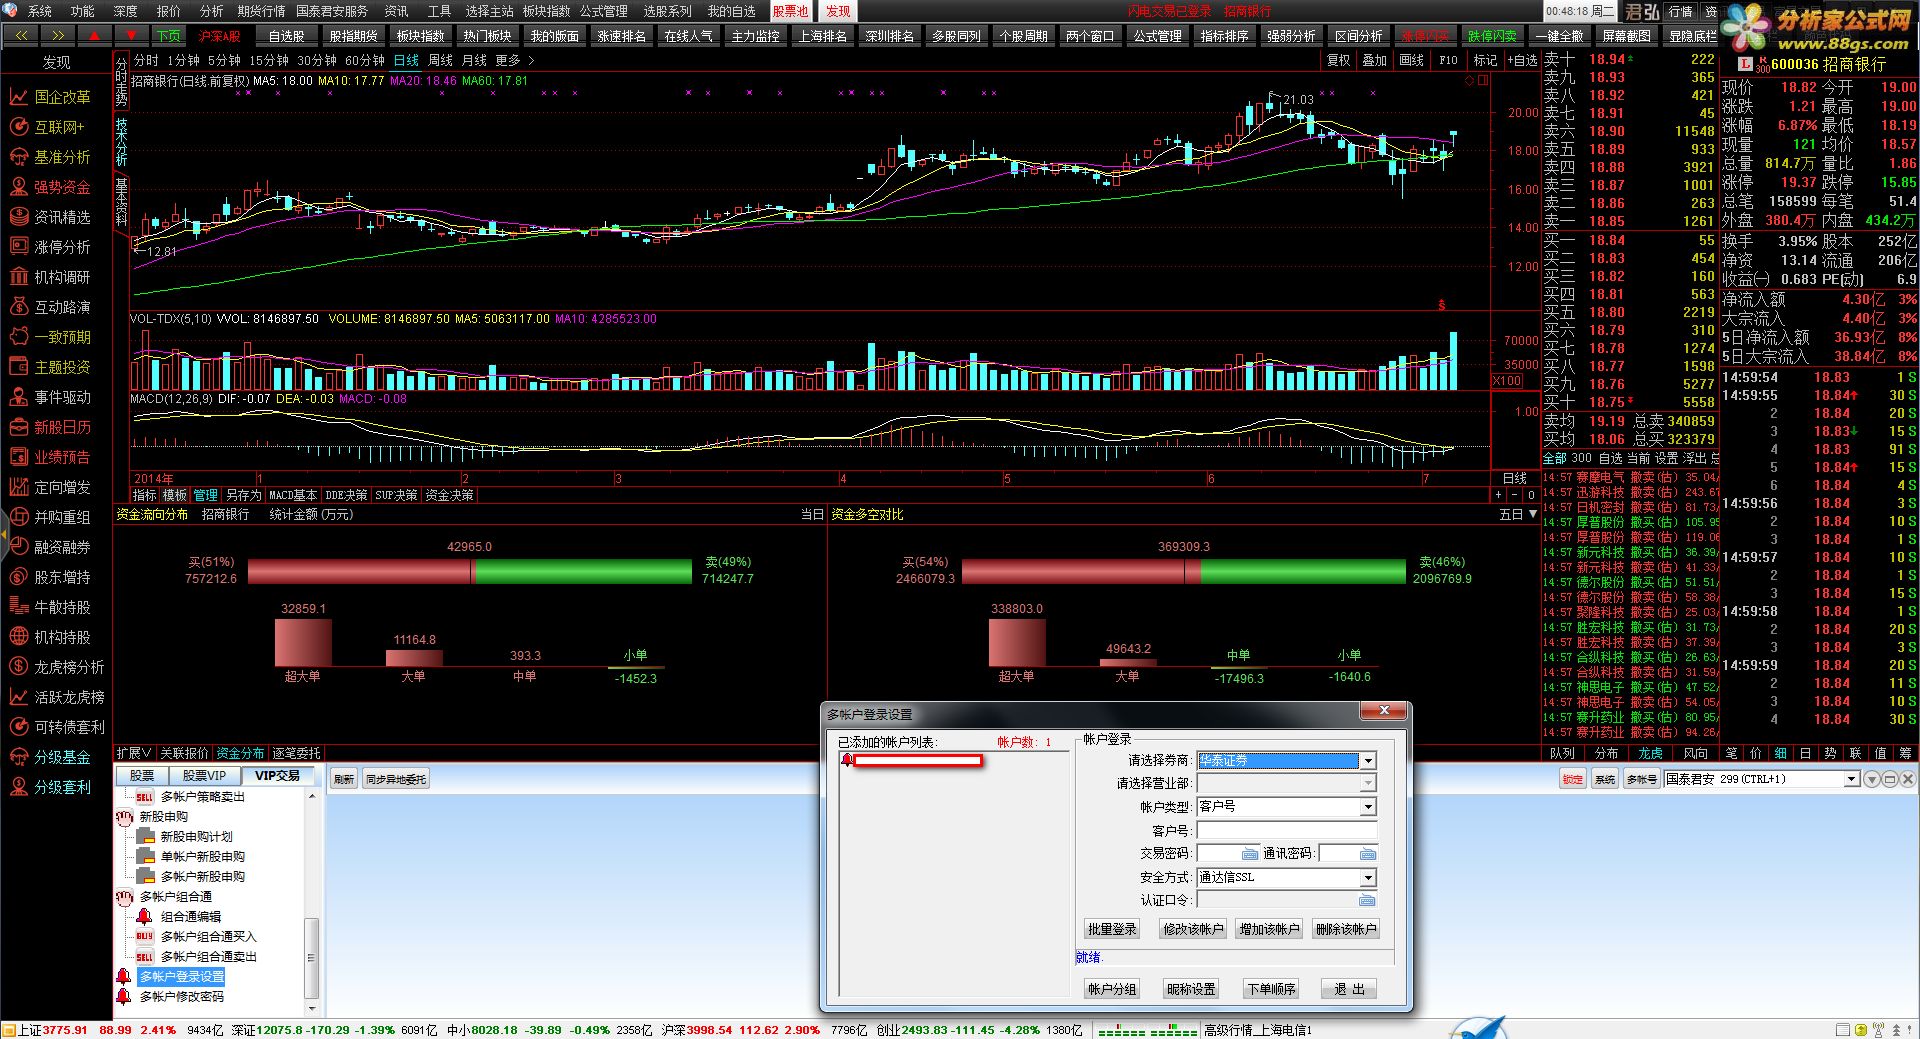The height and width of the screenshot is (1039, 1920).
Task: Click 退出 in the login dialog
Action: (1349, 989)
